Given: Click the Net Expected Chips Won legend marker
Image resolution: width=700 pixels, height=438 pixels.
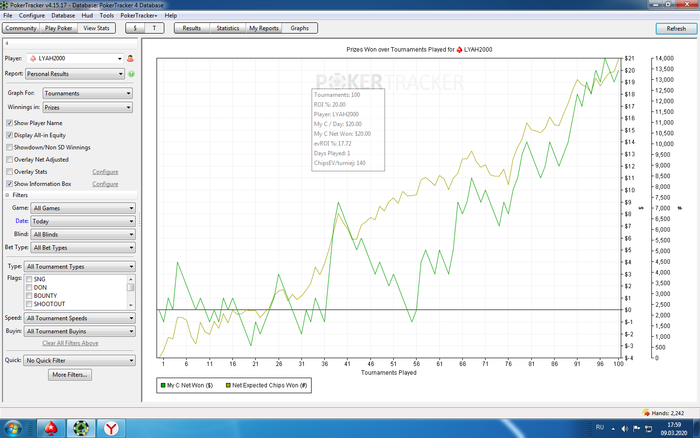Looking at the screenshot, I should tap(228, 385).
